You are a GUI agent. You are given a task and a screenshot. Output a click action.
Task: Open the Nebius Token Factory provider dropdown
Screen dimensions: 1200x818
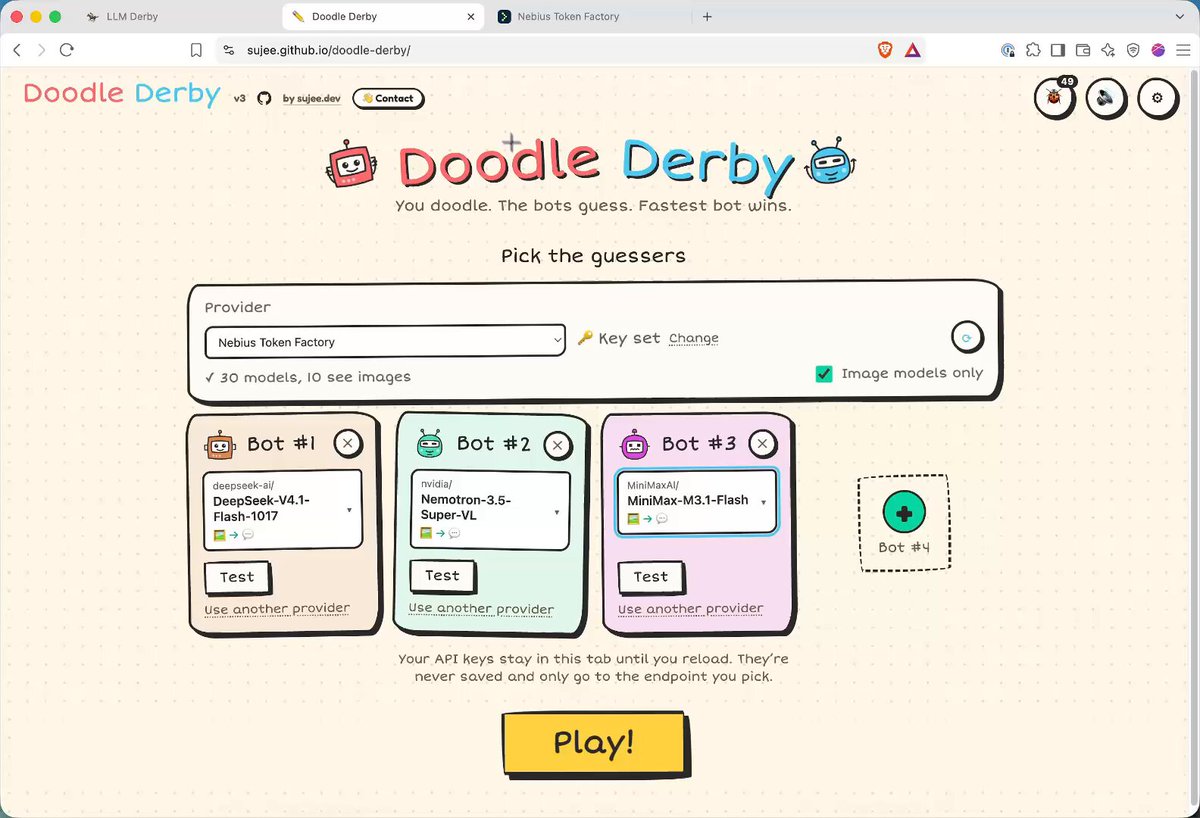tap(386, 342)
